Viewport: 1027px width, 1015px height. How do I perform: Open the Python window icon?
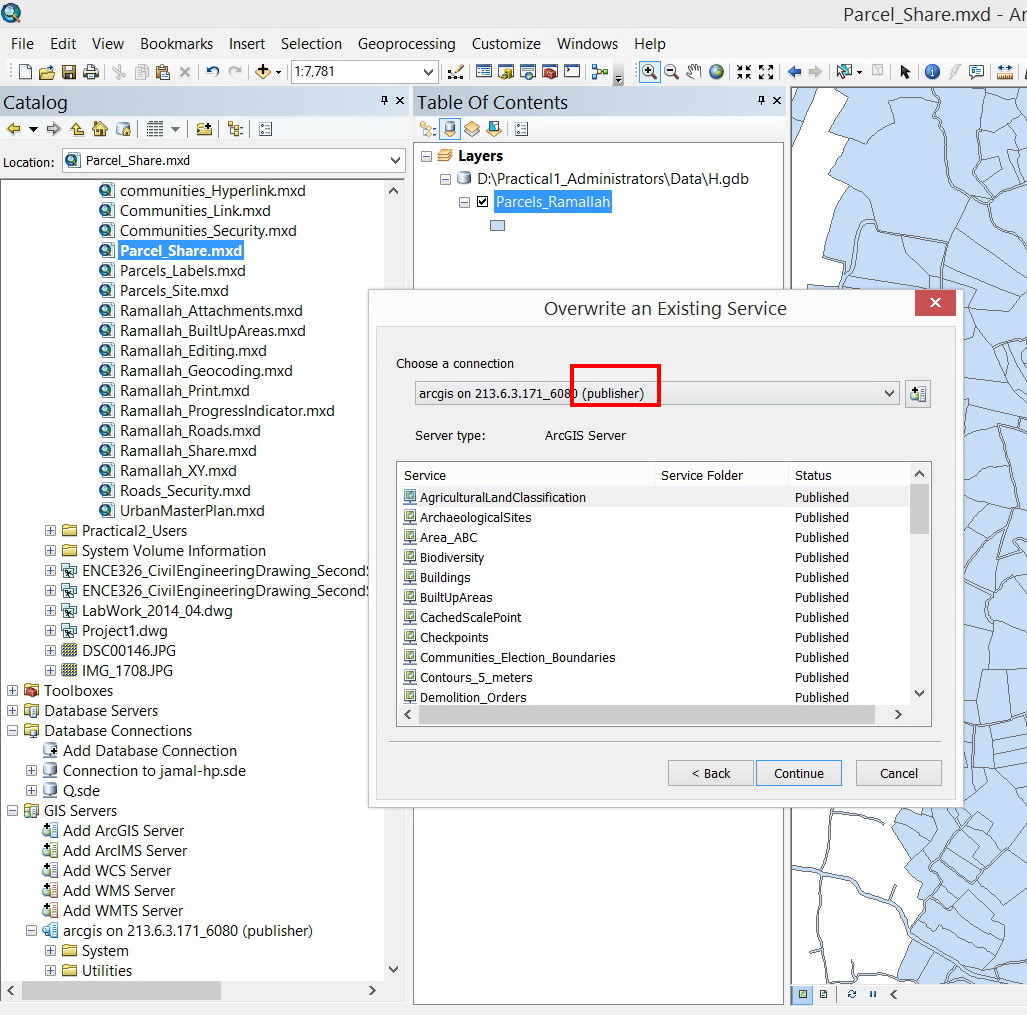click(572, 72)
